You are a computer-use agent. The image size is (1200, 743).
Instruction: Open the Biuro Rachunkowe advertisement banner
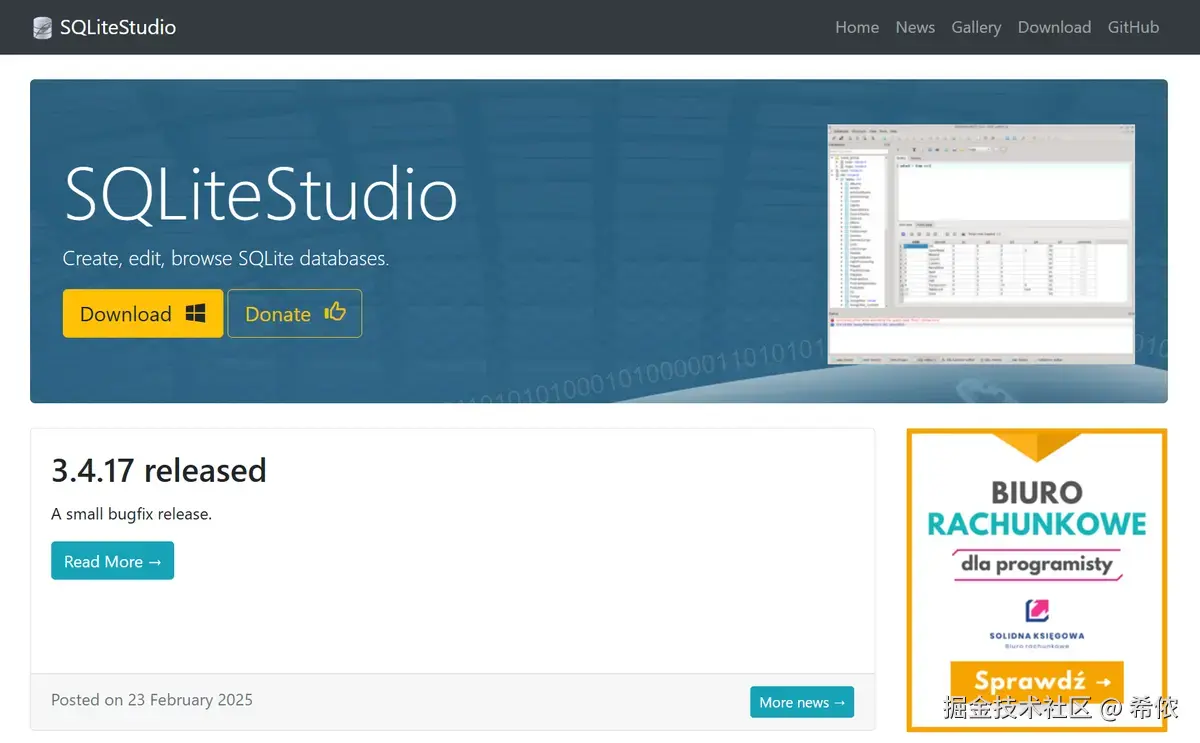[1037, 580]
